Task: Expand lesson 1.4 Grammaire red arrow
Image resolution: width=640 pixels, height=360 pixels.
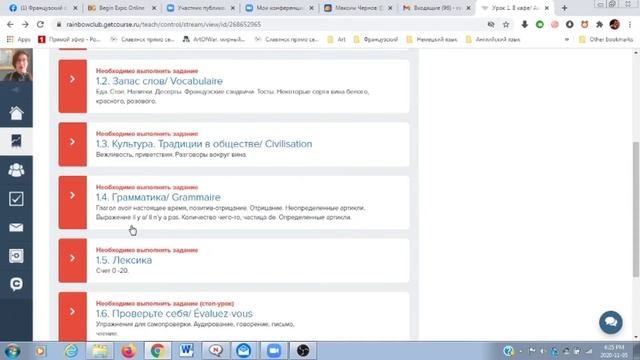Action: (72, 202)
